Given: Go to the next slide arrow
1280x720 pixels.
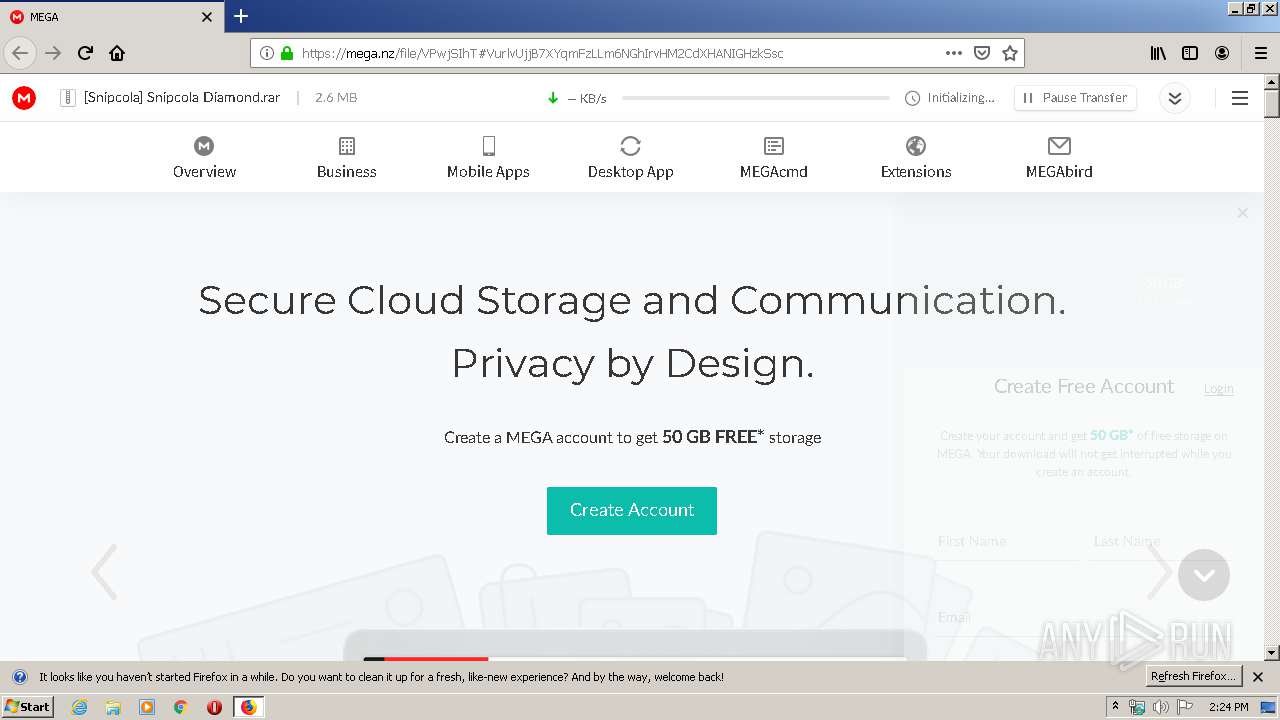Looking at the screenshot, I should (x=1160, y=572).
